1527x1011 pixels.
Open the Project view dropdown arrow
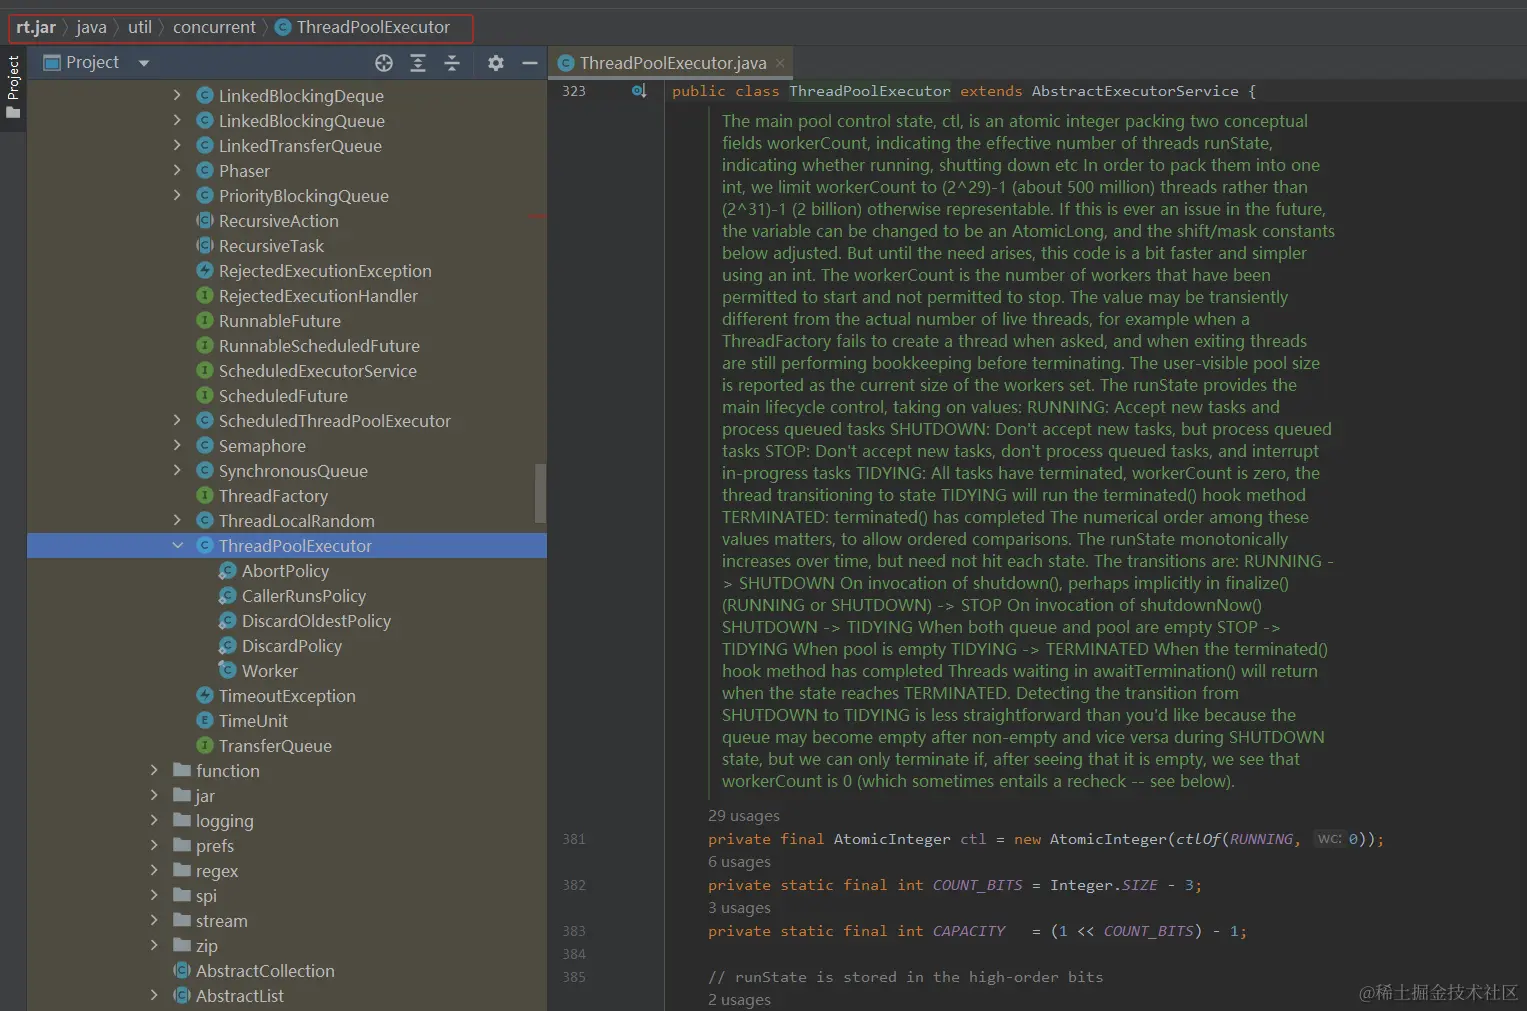[144, 63]
